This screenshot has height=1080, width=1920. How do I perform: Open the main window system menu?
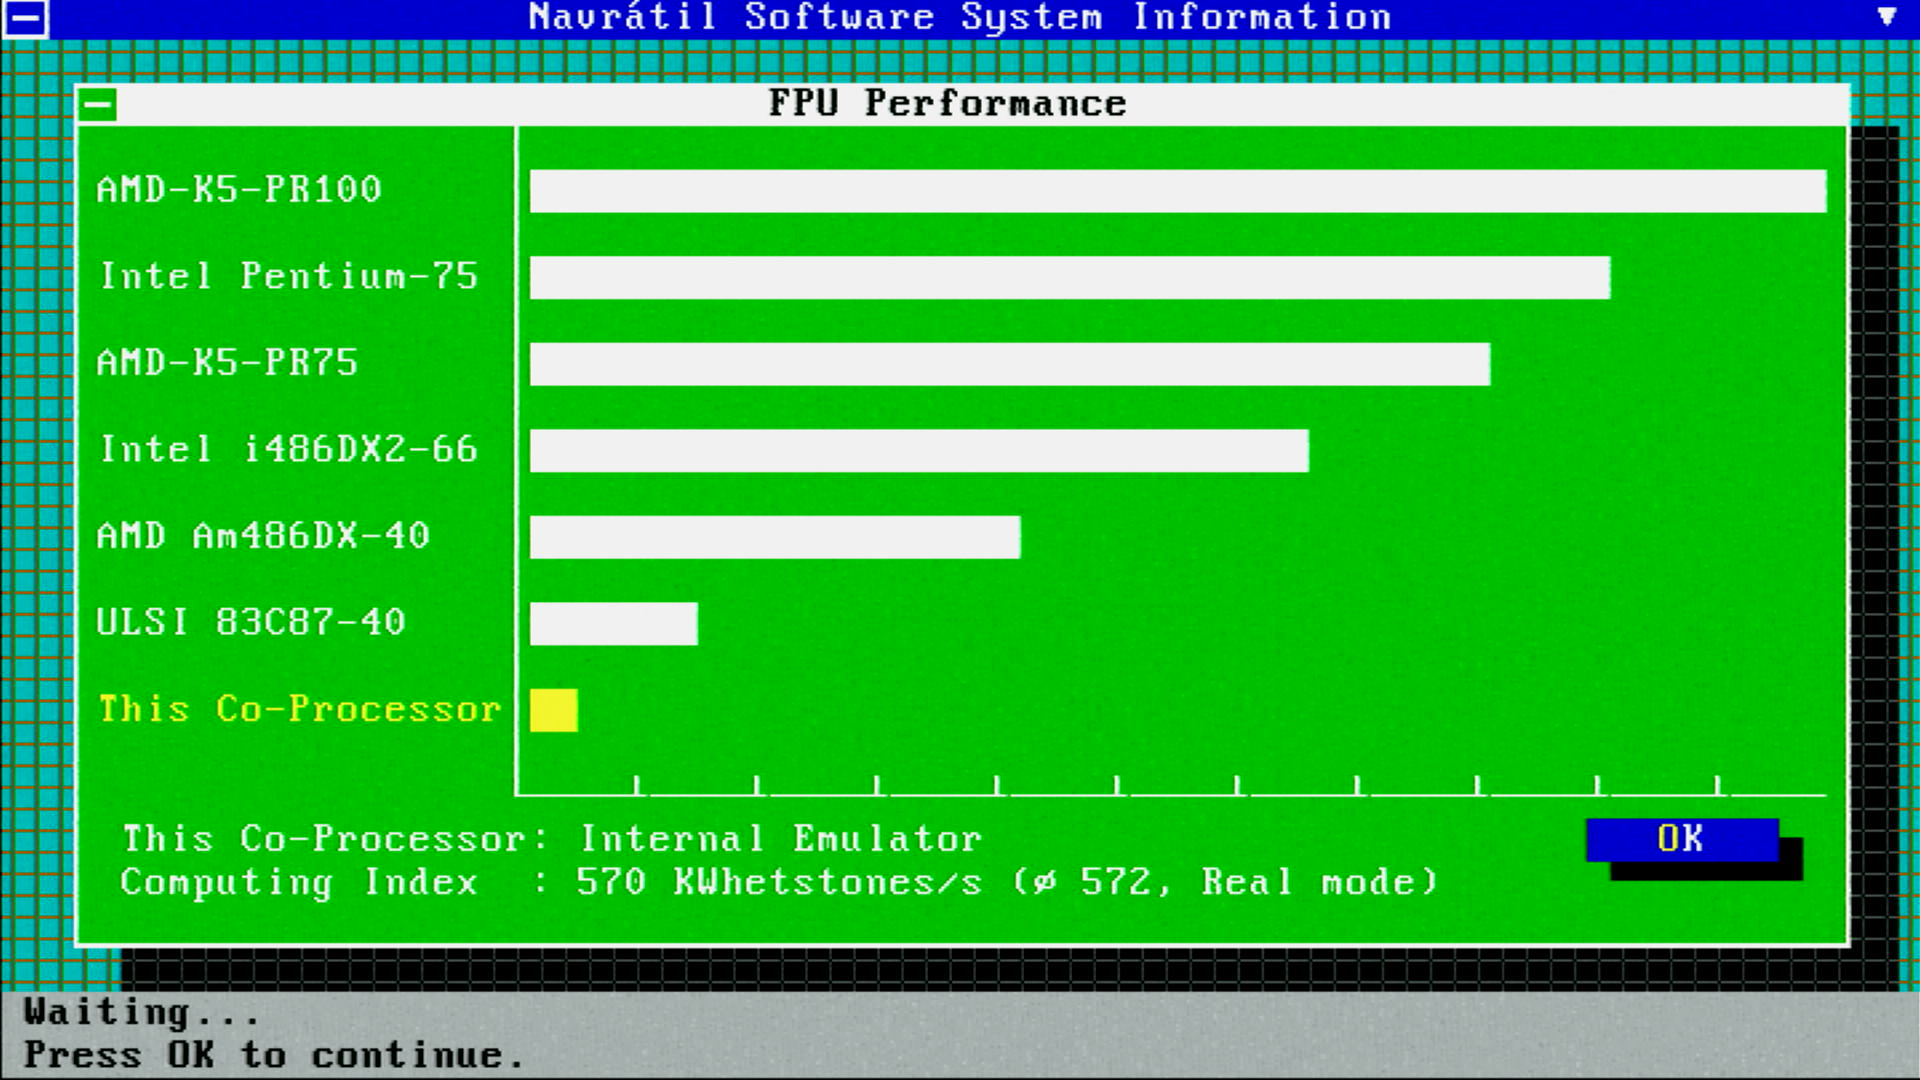pyautogui.click(x=25, y=18)
